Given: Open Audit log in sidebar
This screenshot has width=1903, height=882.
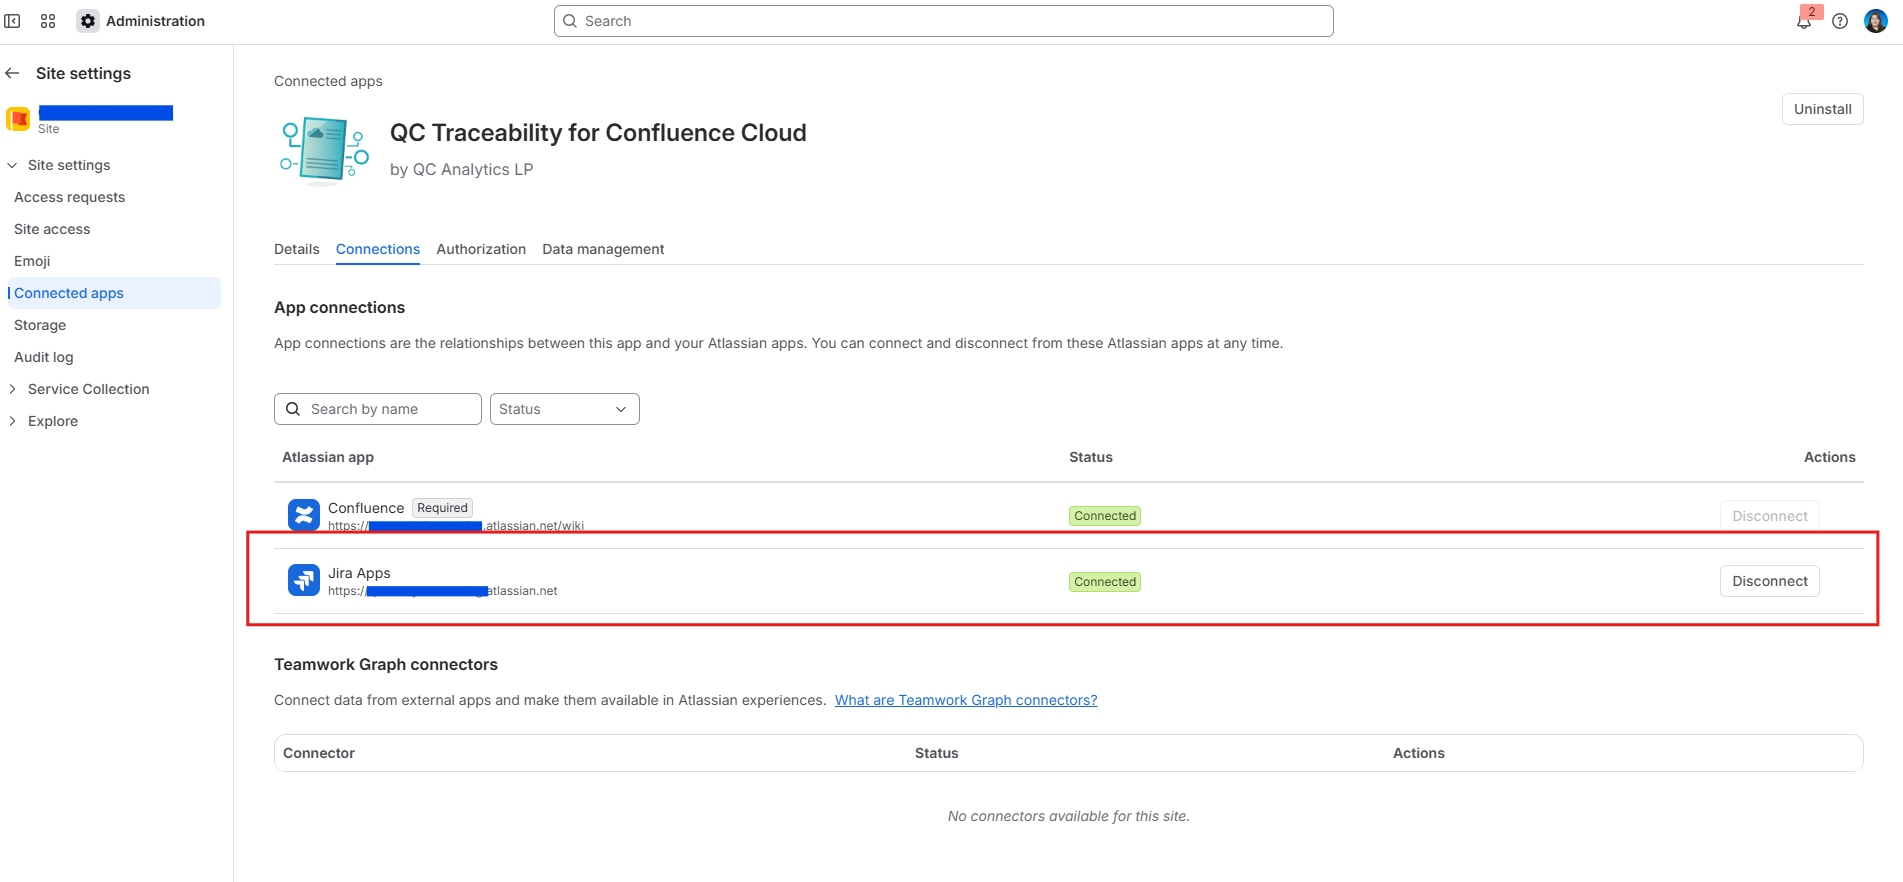Looking at the screenshot, I should click(x=44, y=357).
